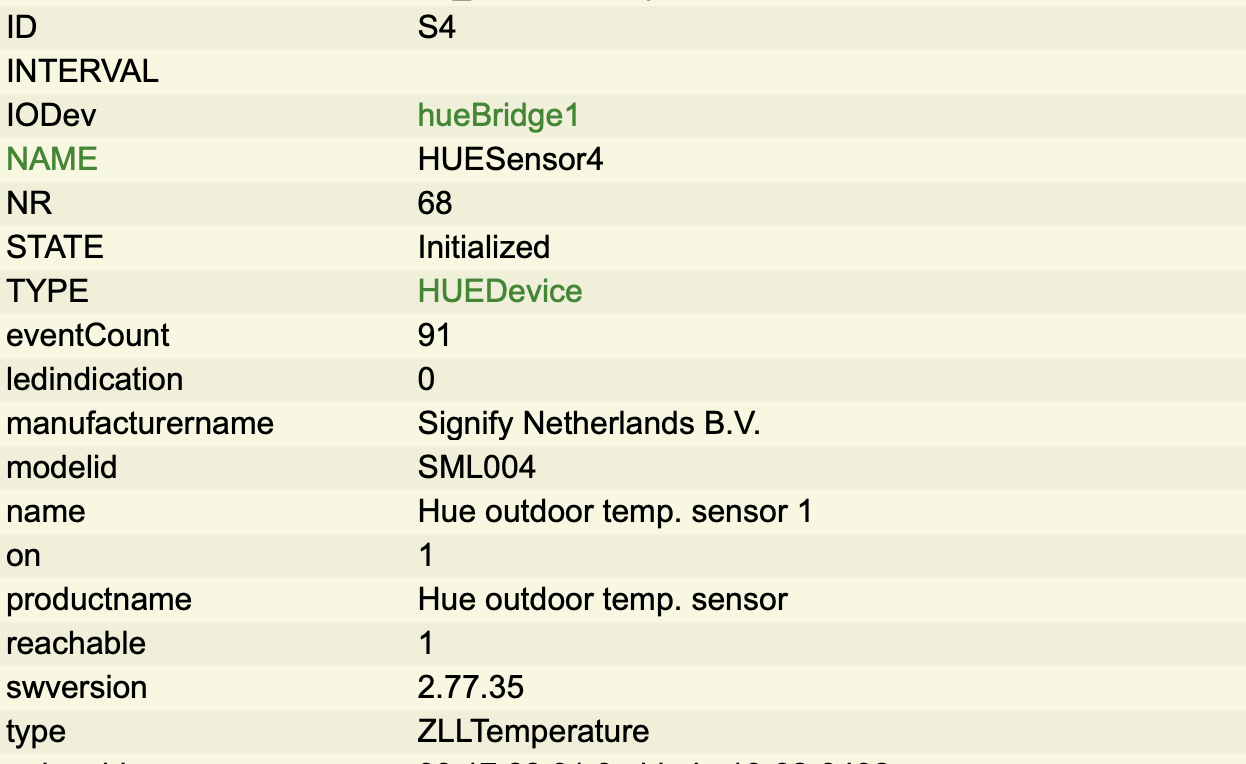Click the manufacturername row label
Image resolution: width=1246 pixels, height=764 pixels.
click(140, 424)
